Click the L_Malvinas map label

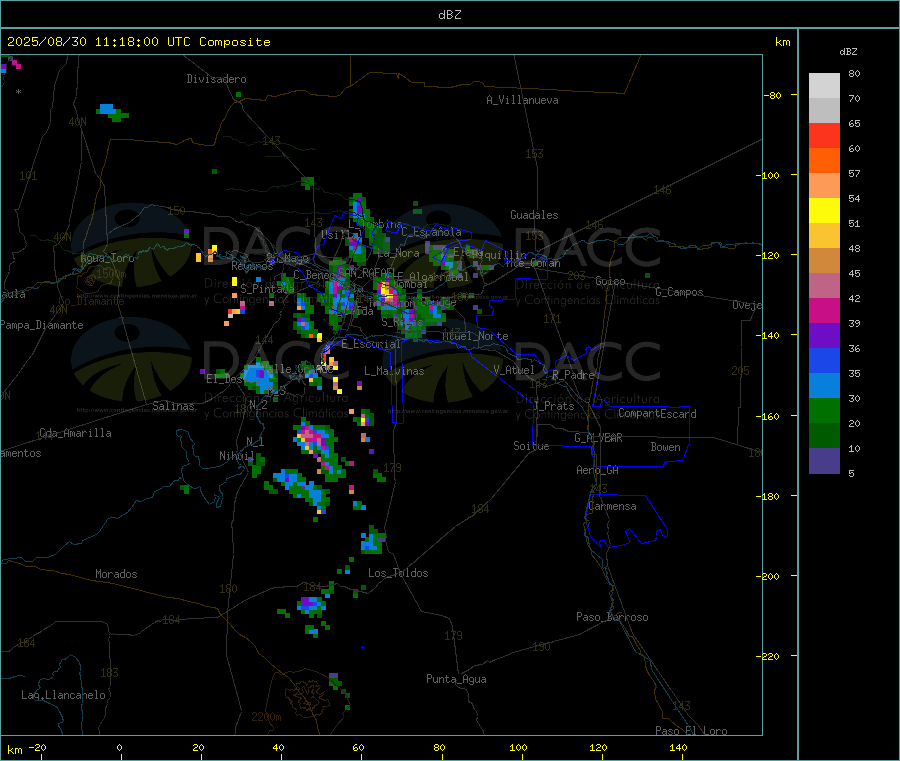pyautogui.click(x=394, y=371)
